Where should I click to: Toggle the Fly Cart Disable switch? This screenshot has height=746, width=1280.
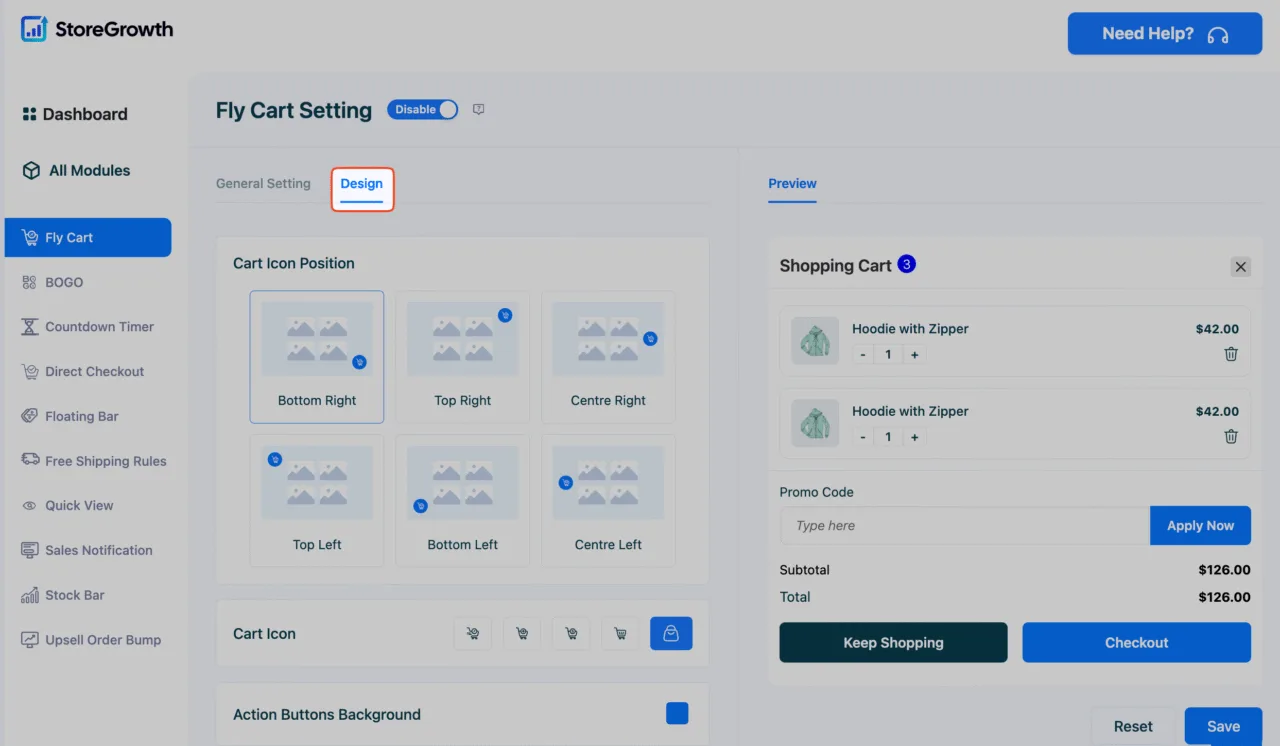click(x=423, y=110)
